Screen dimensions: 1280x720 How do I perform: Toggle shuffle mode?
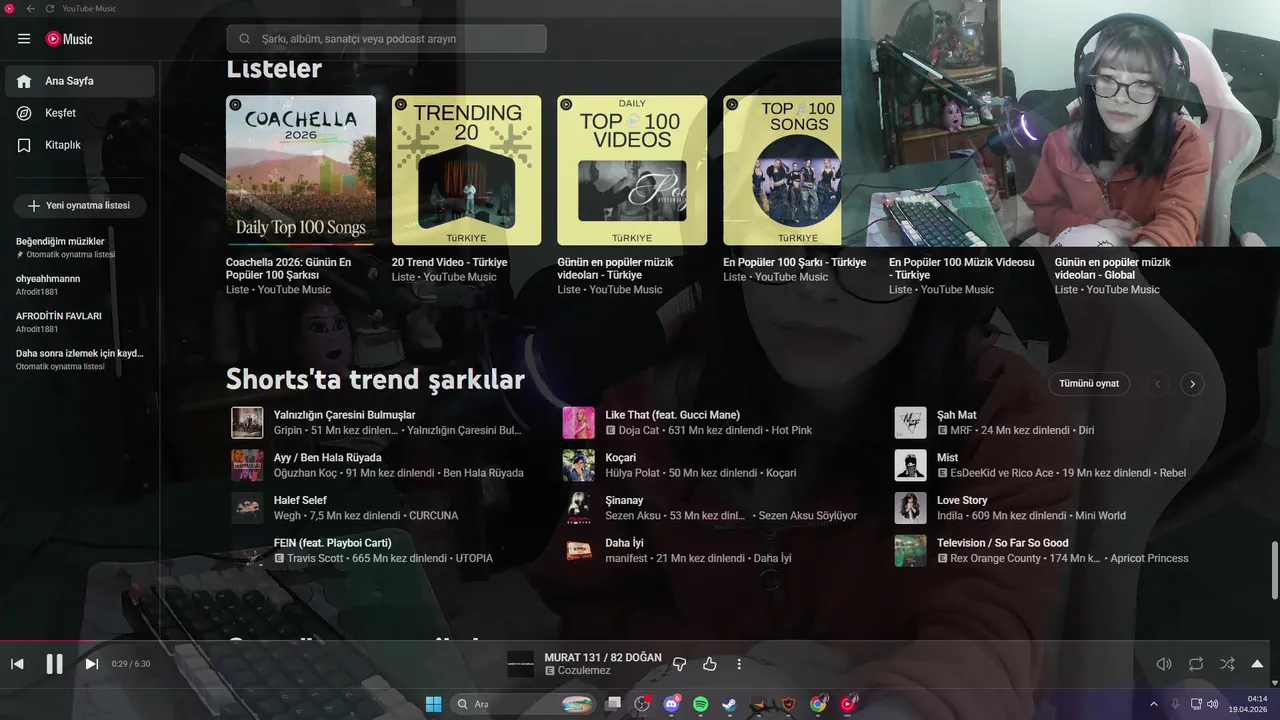[x=1227, y=664]
